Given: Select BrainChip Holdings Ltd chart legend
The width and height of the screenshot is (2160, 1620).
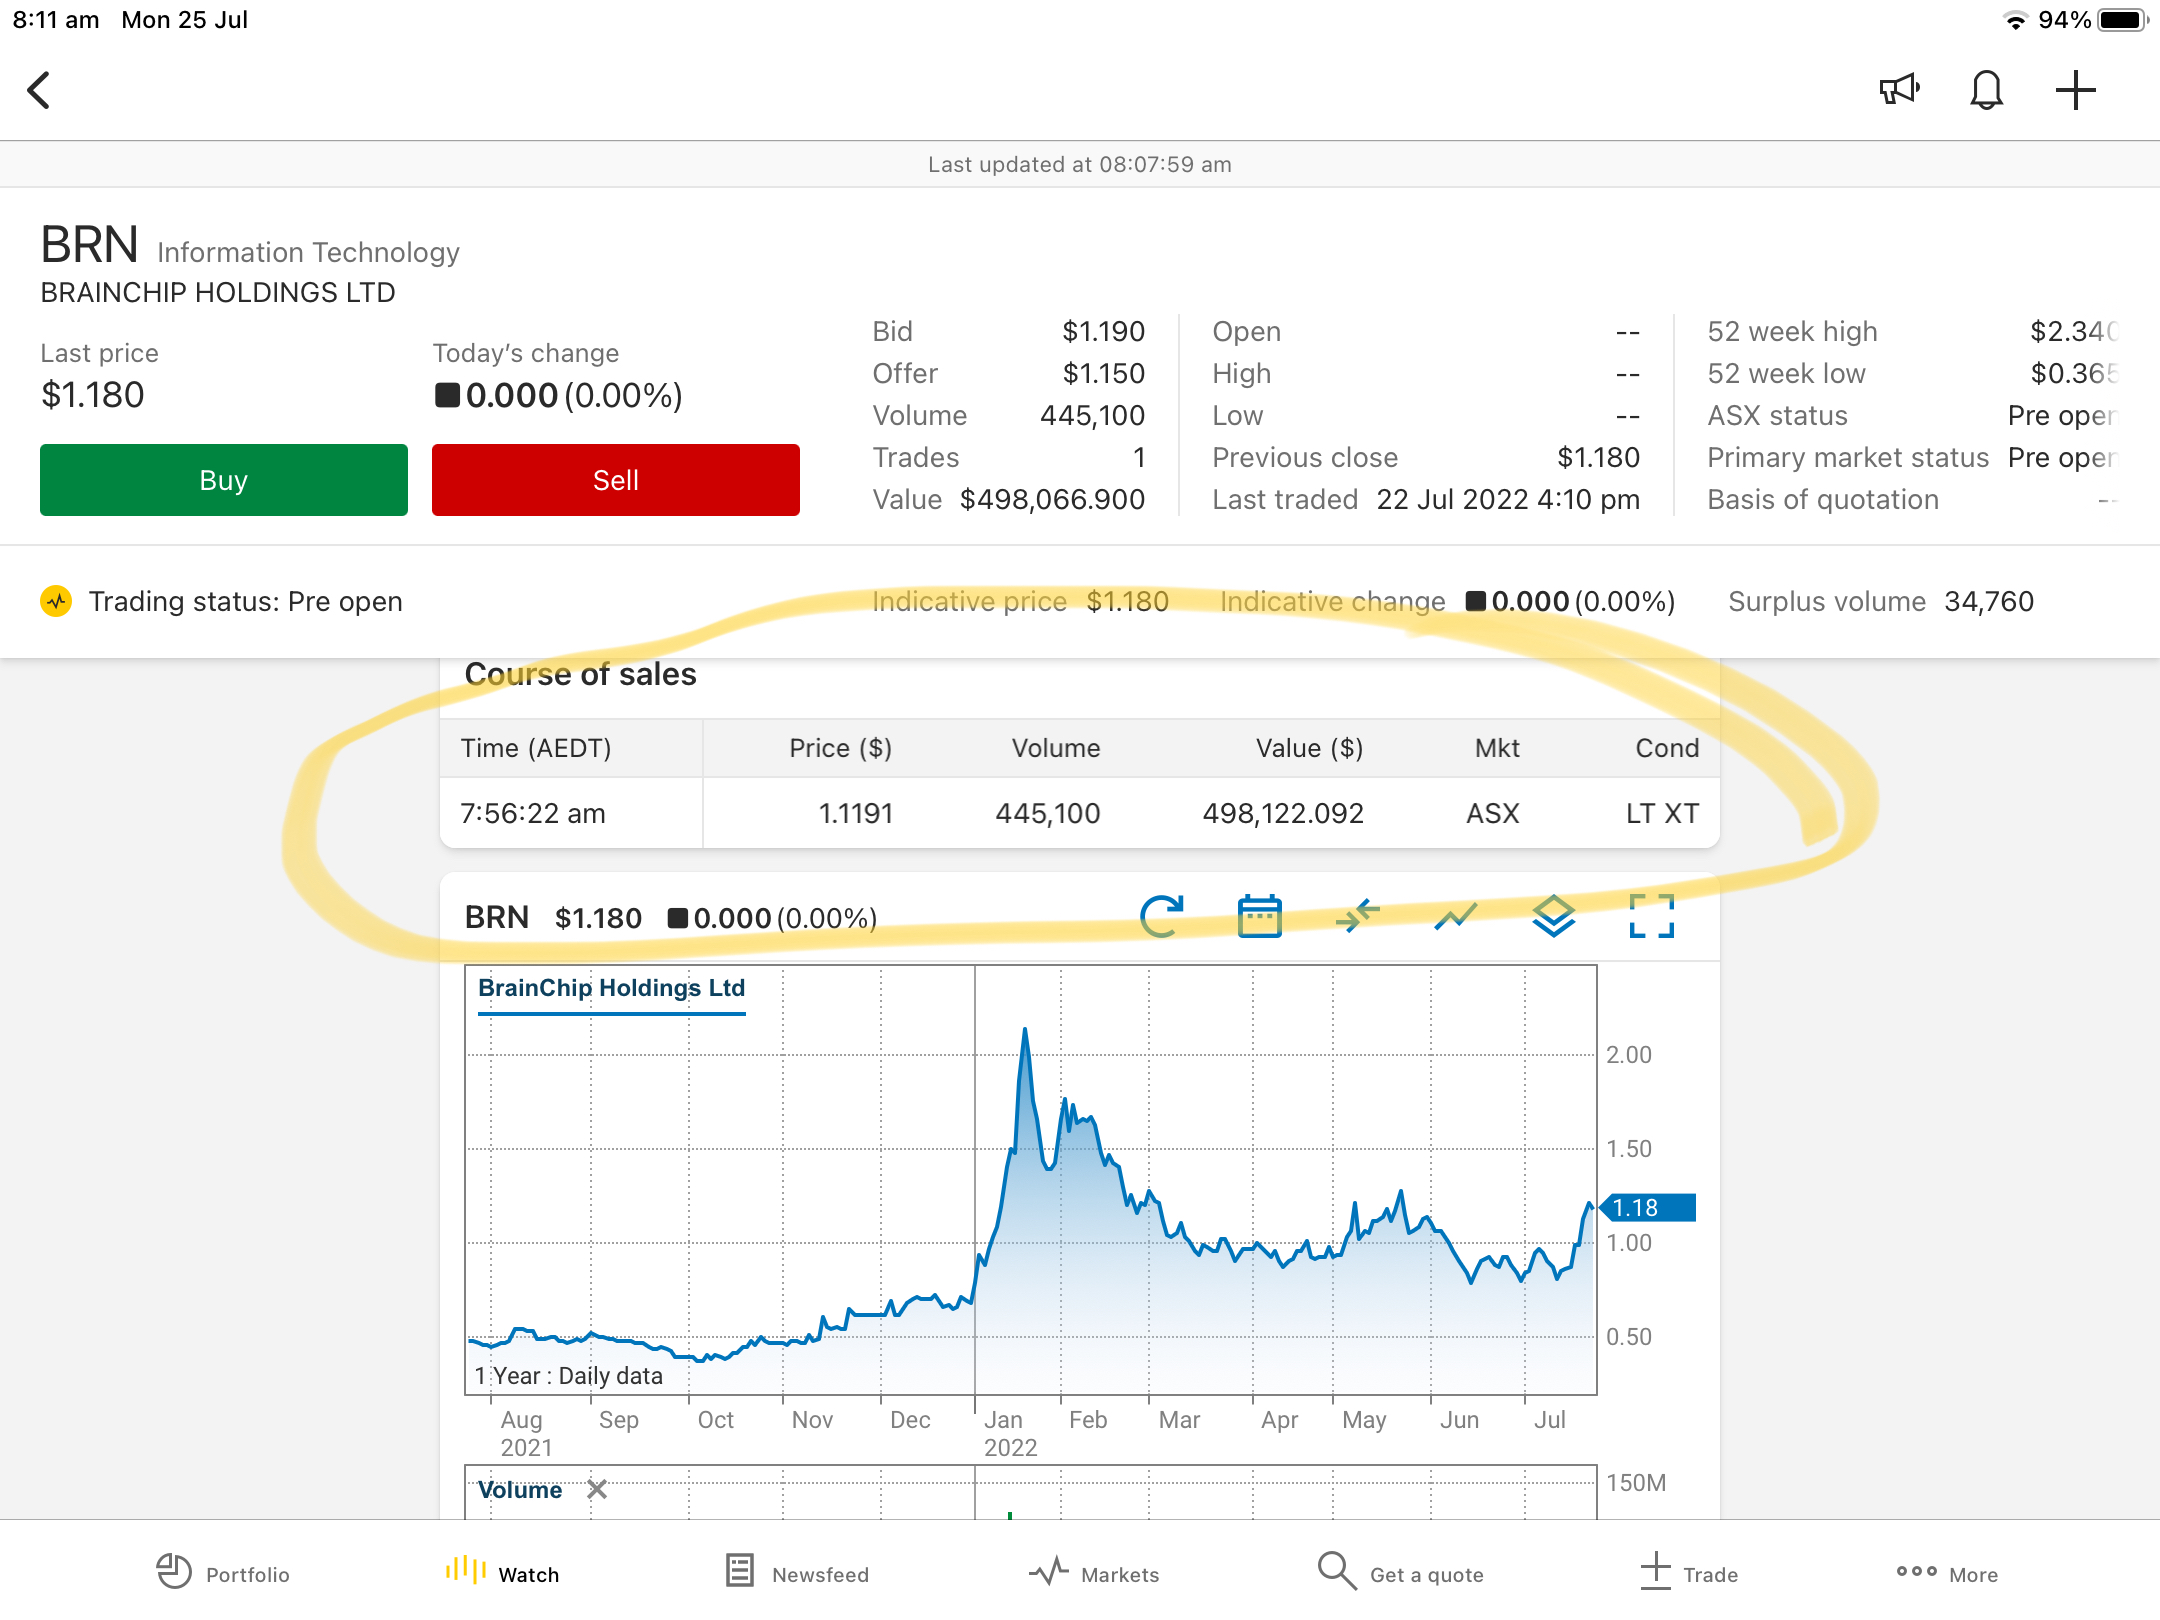Looking at the screenshot, I should pyautogui.click(x=611, y=988).
